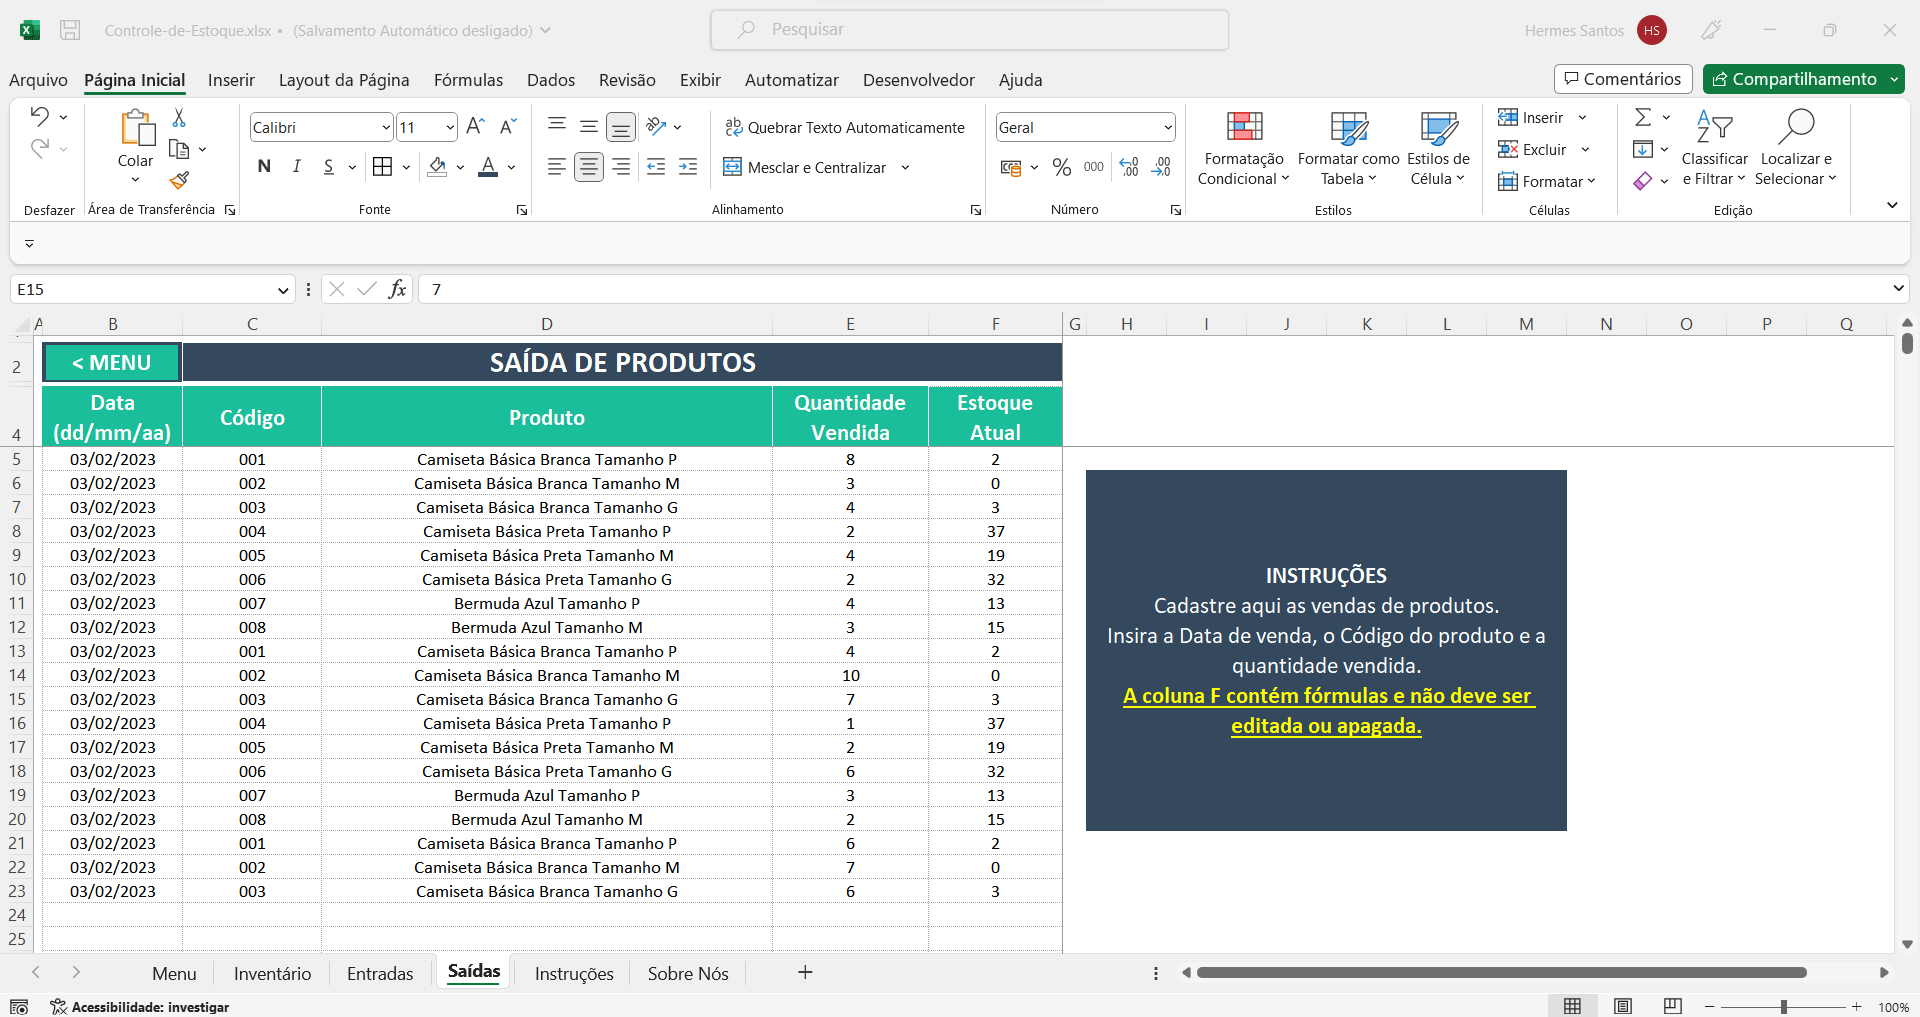
Task: Toggle Quebrar Texto Automaticamente
Action: 845,127
